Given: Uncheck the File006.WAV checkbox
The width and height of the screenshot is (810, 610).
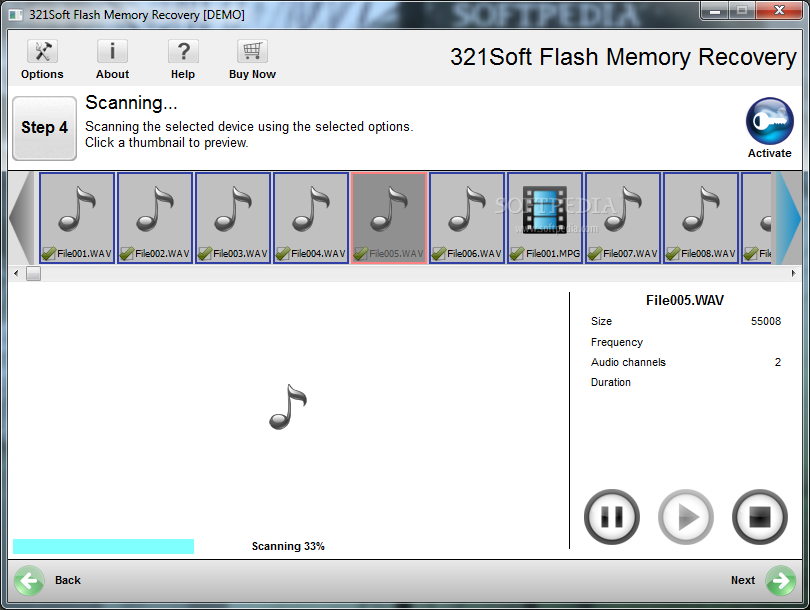Looking at the screenshot, I should 439,254.
